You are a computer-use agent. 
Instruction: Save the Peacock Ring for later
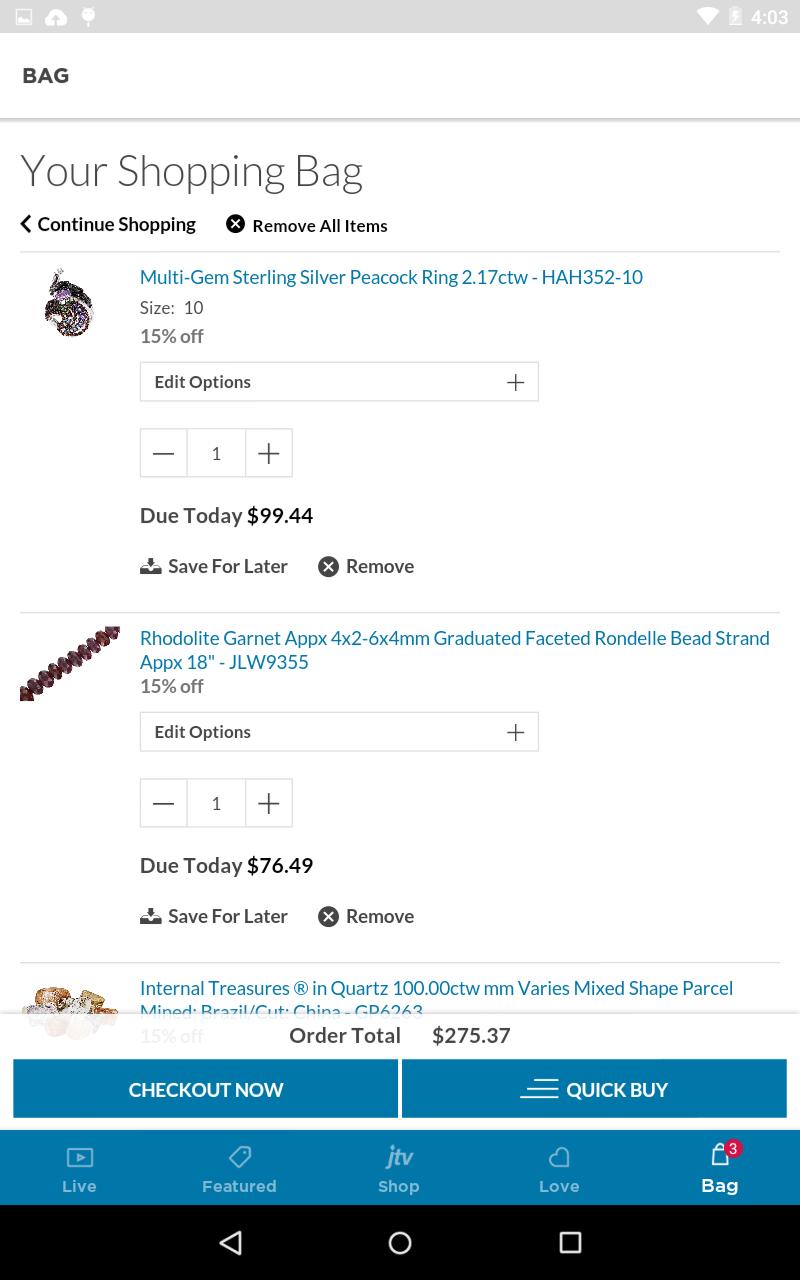coord(214,566)
